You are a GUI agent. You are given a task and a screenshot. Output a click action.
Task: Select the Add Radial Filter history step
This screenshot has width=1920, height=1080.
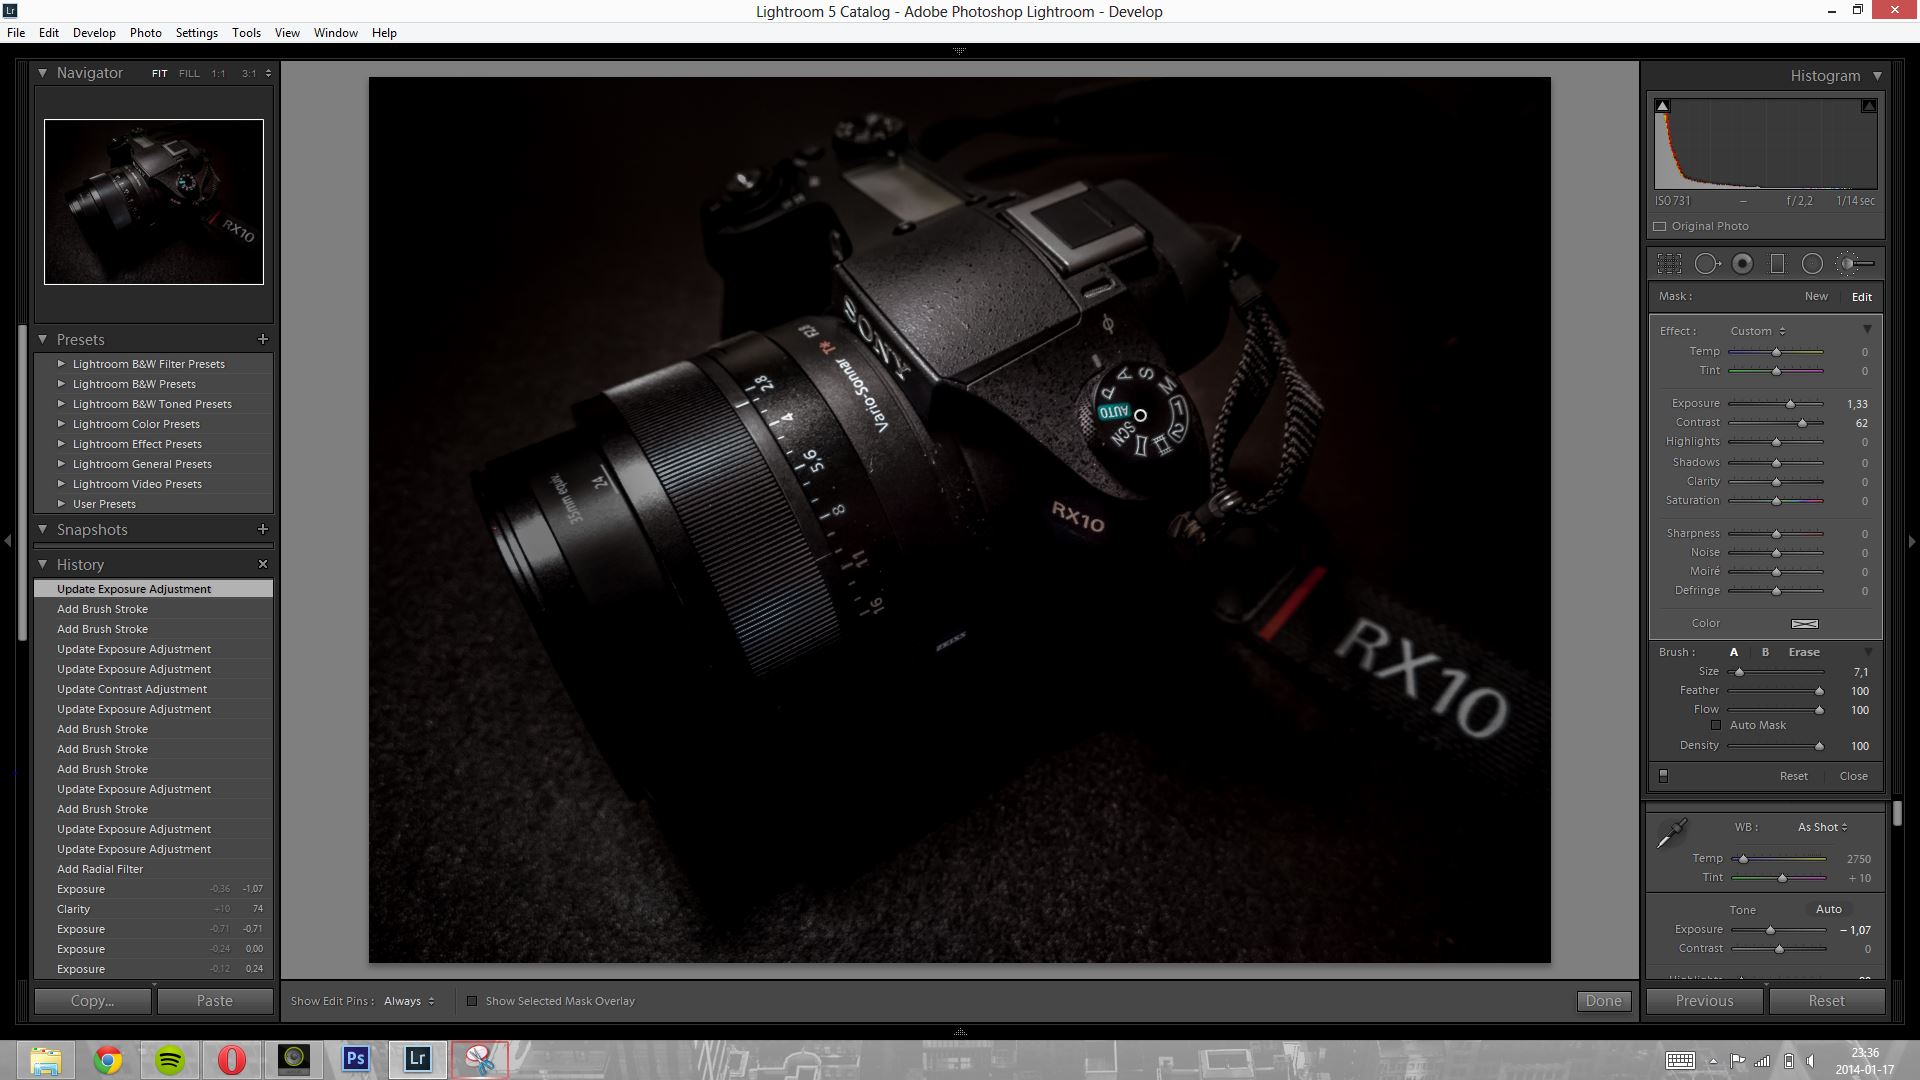coord(153,869)
